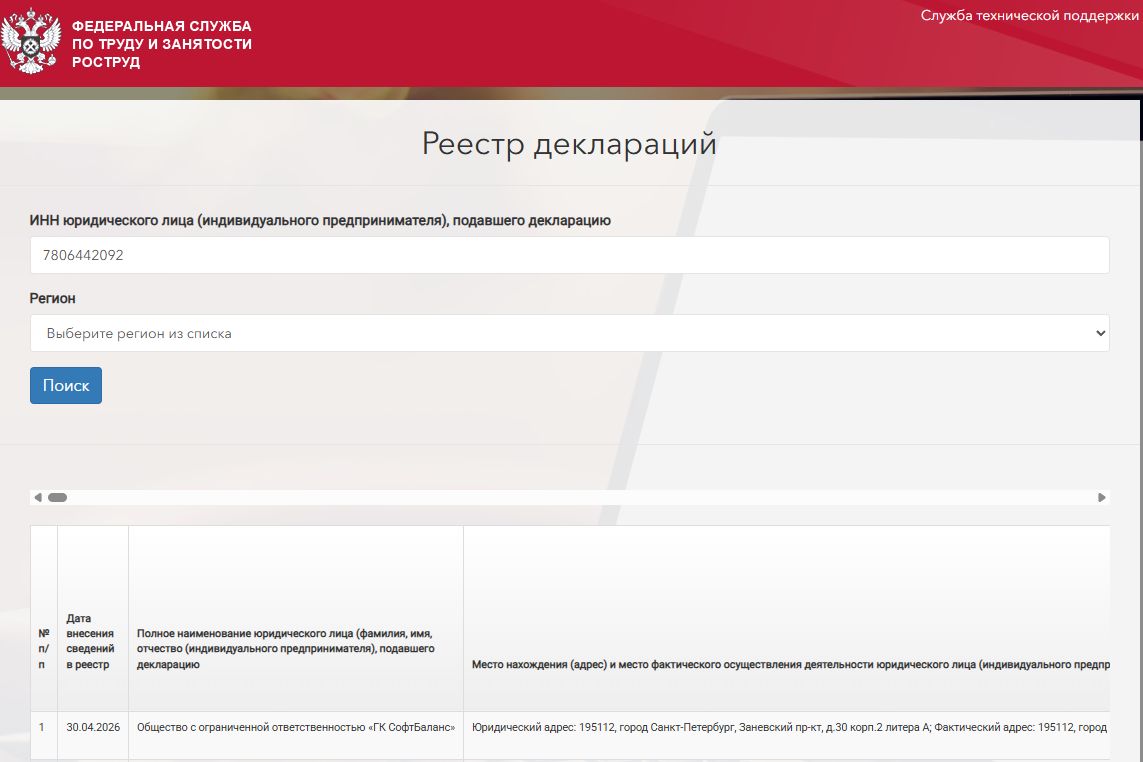
Task: Click the Реестр деклараций page heading
Action: (x=569, y=144)
